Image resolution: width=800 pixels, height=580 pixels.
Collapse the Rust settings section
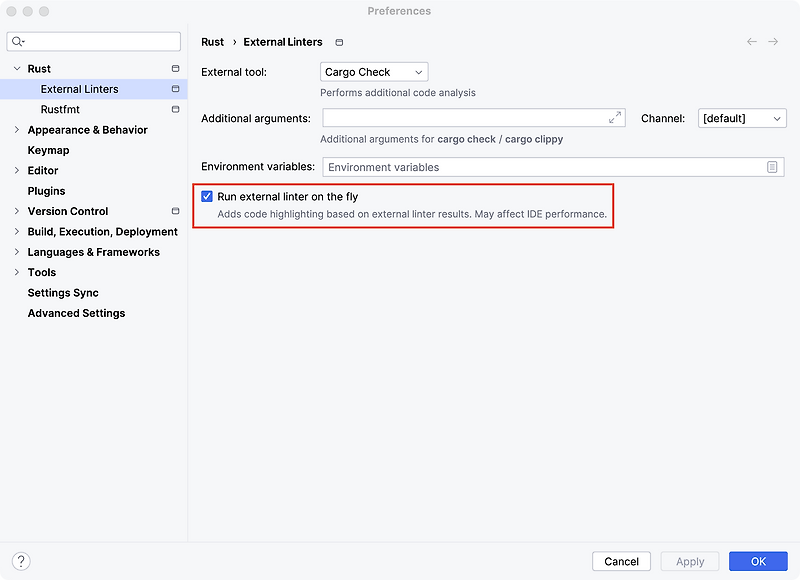tap(17, 69)
